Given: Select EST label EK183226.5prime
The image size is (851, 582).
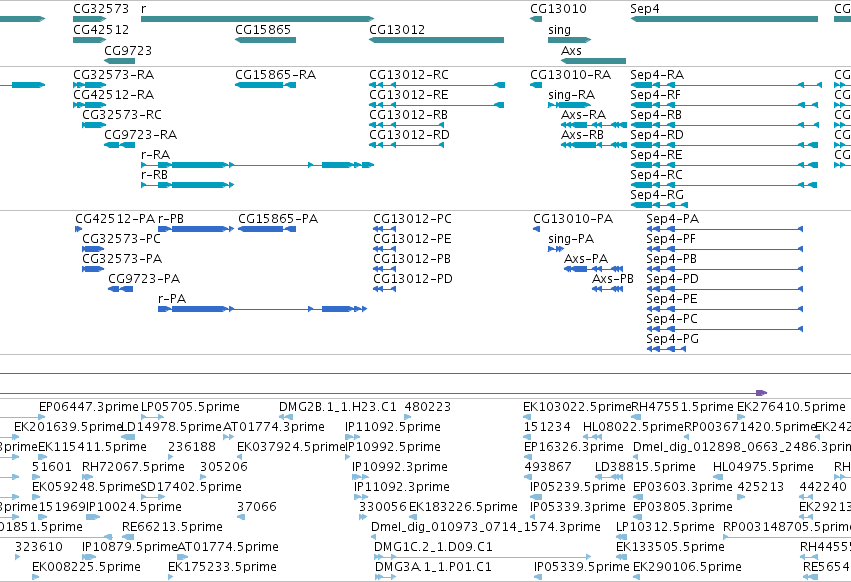Looking at the screenshot, I should click(463, 507).
